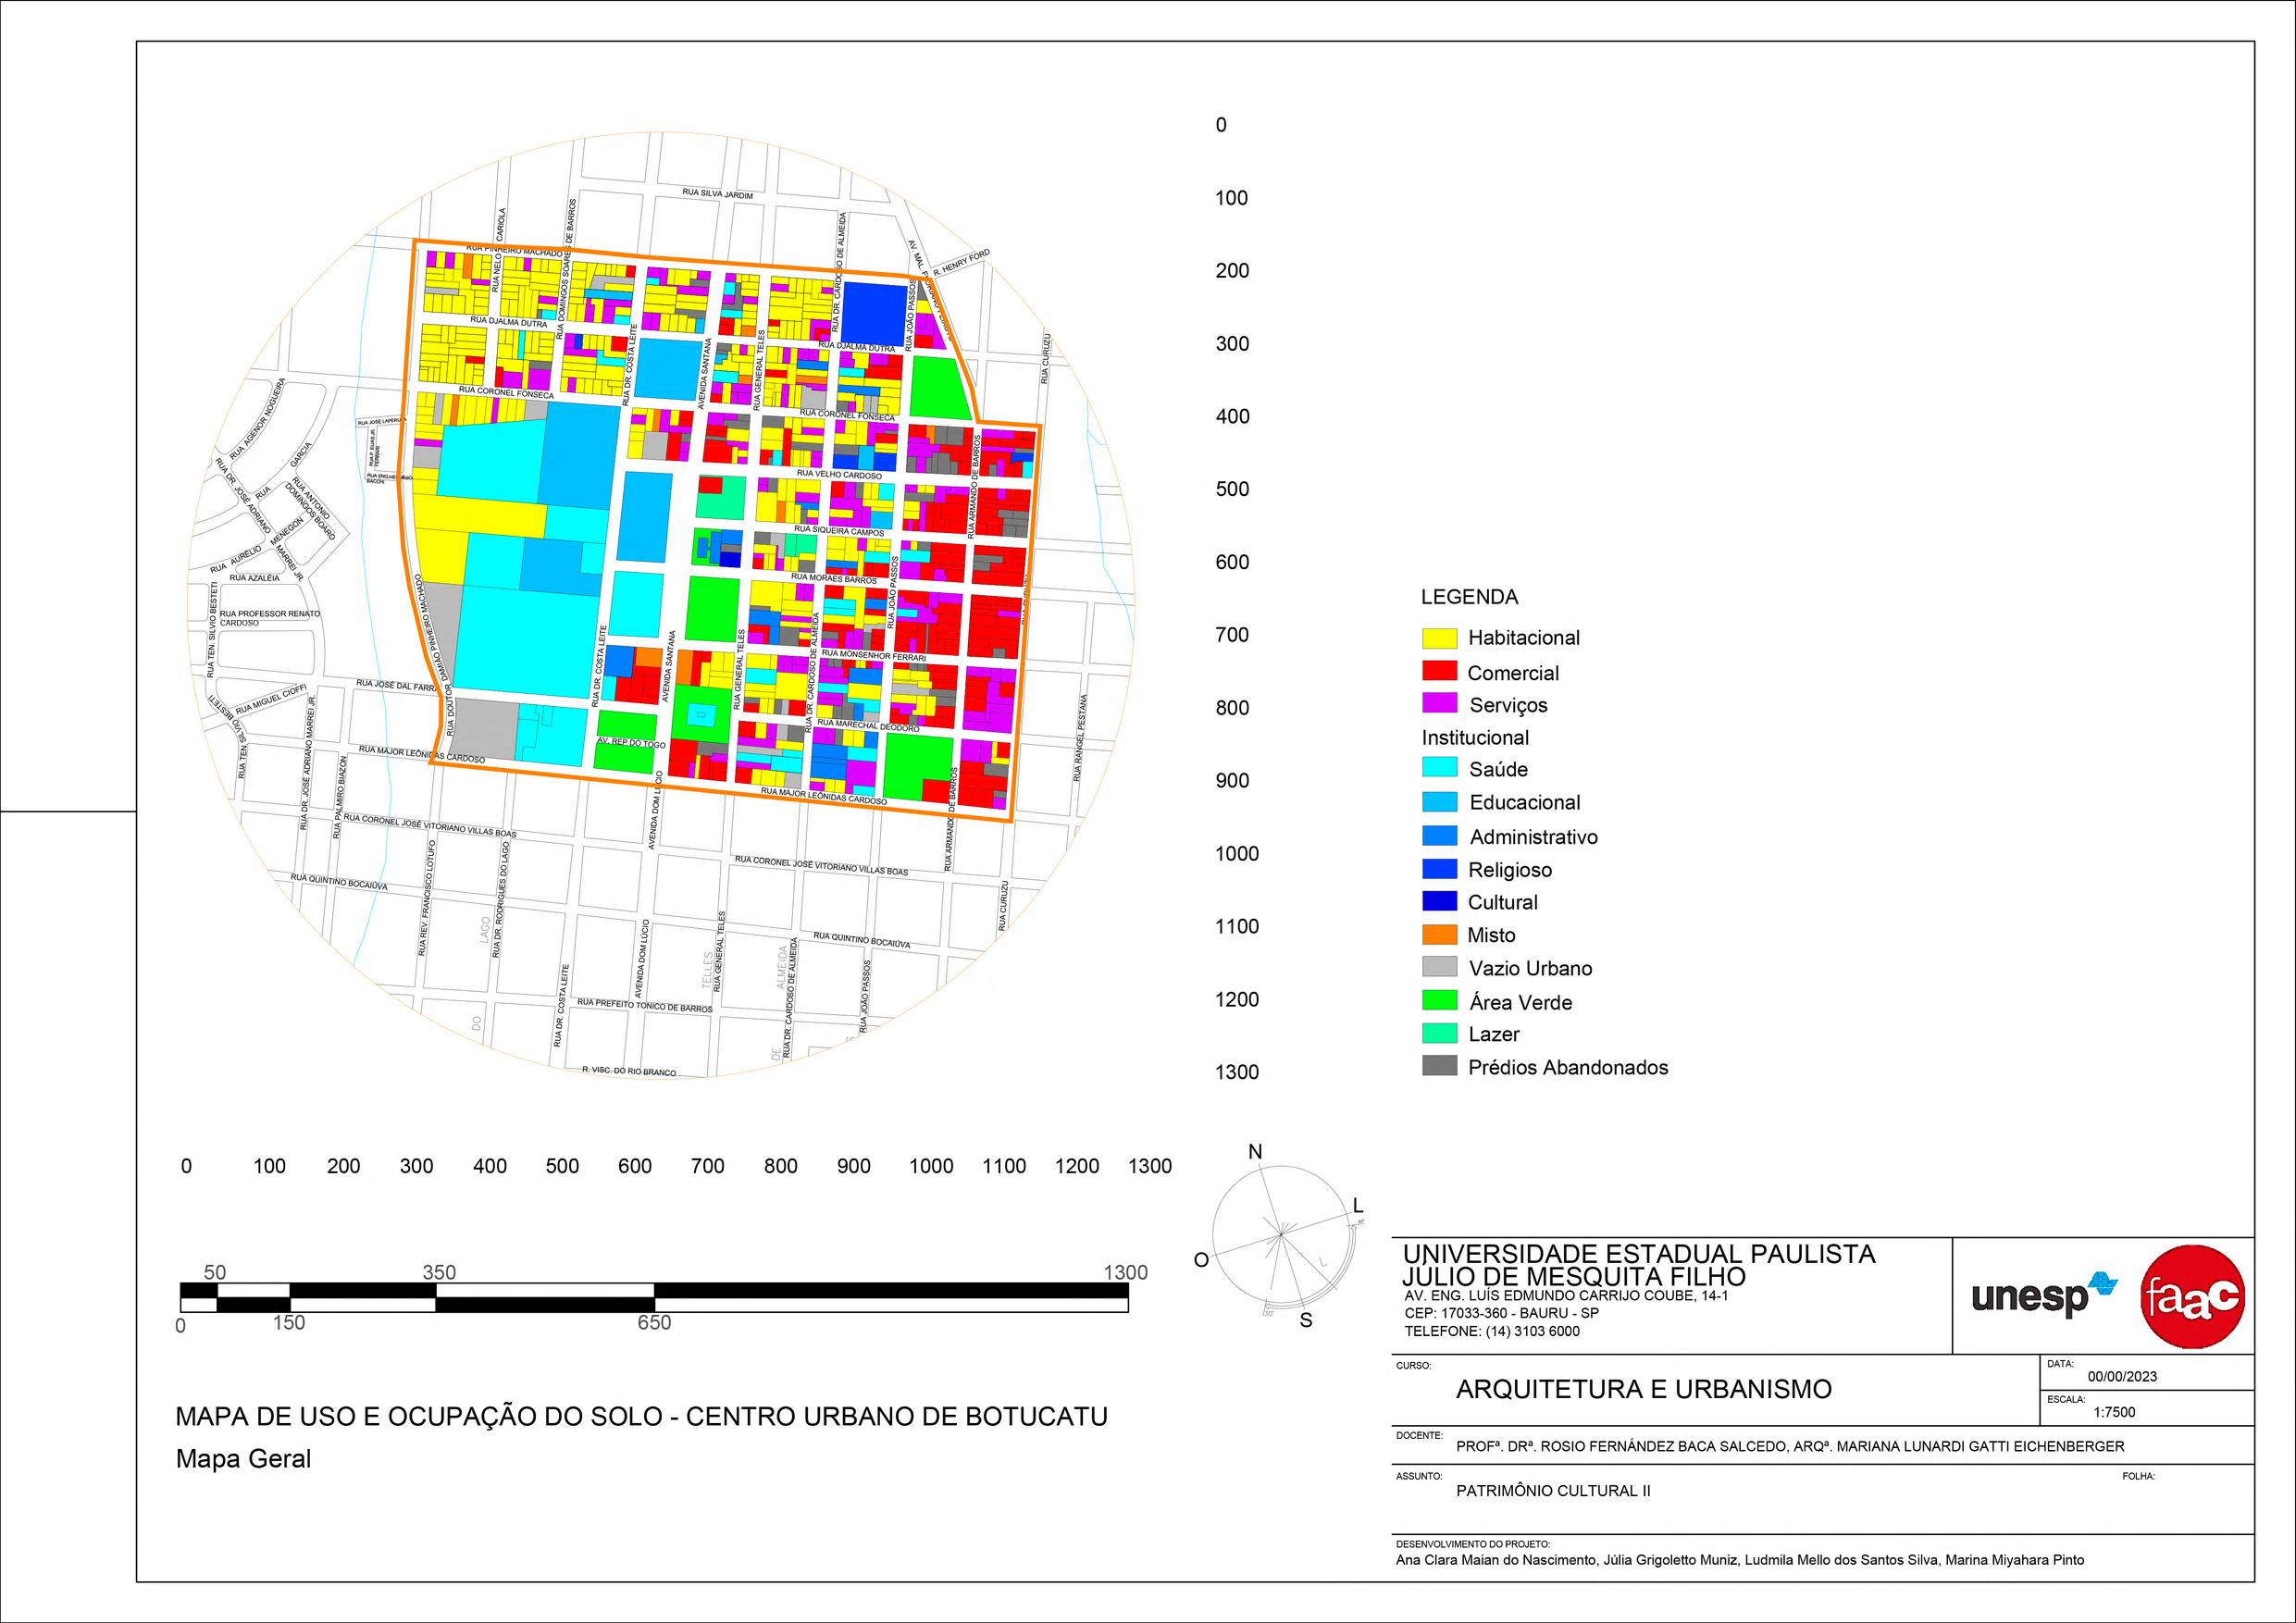
Task: Click the 'Mapa Geral' subtitle
Action: 243,1459
